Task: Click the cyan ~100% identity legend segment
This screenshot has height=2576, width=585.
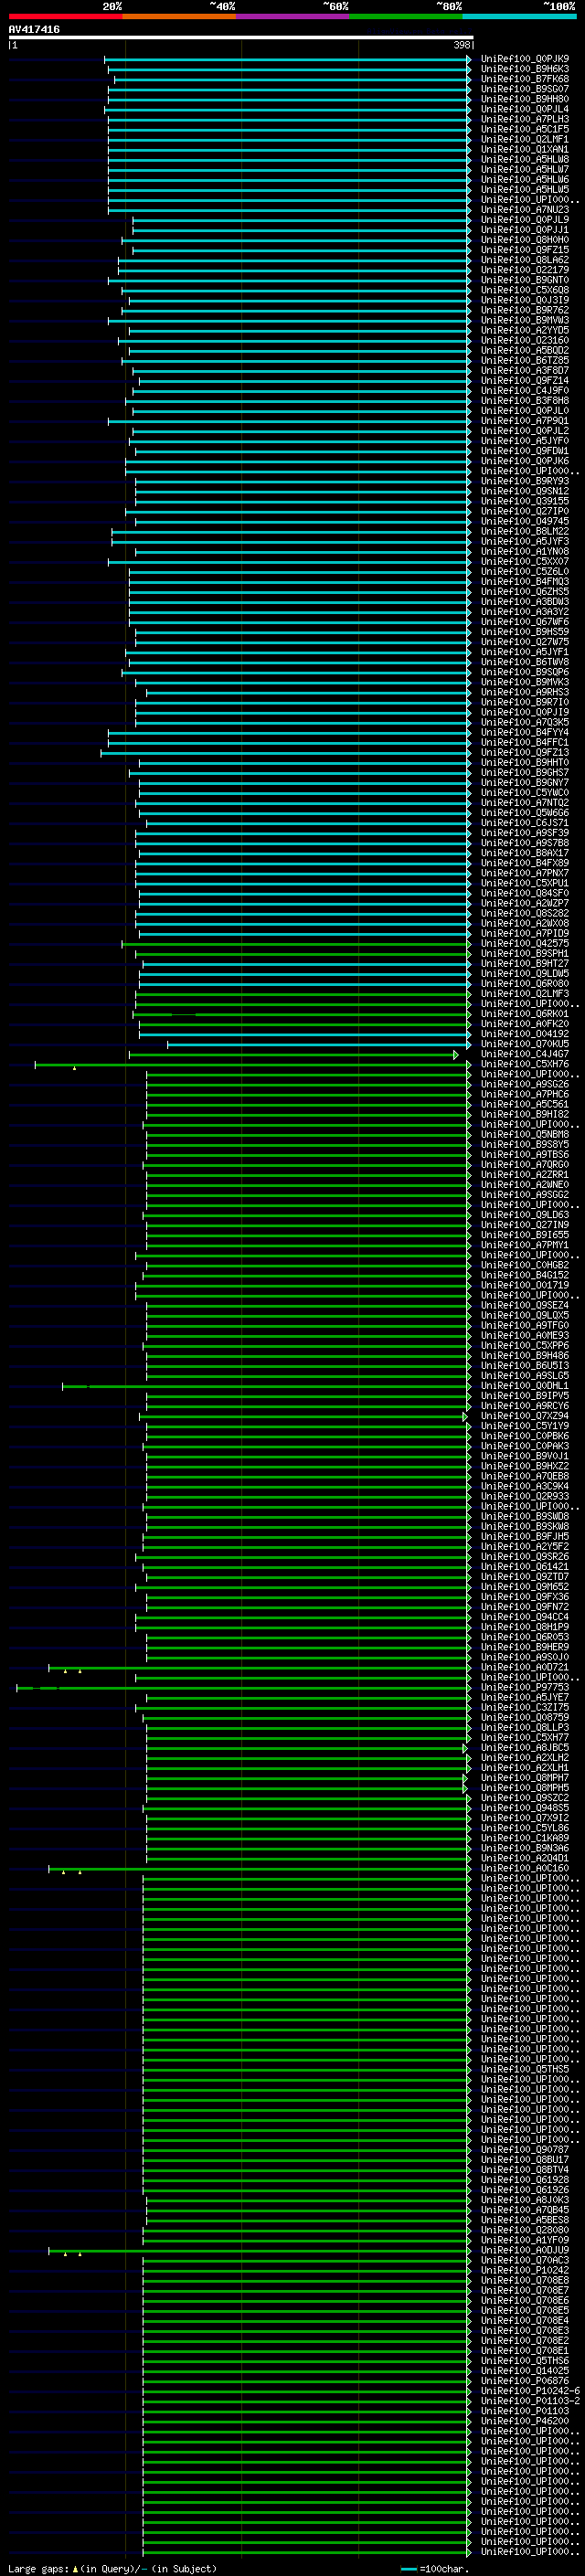Action: 520,16
